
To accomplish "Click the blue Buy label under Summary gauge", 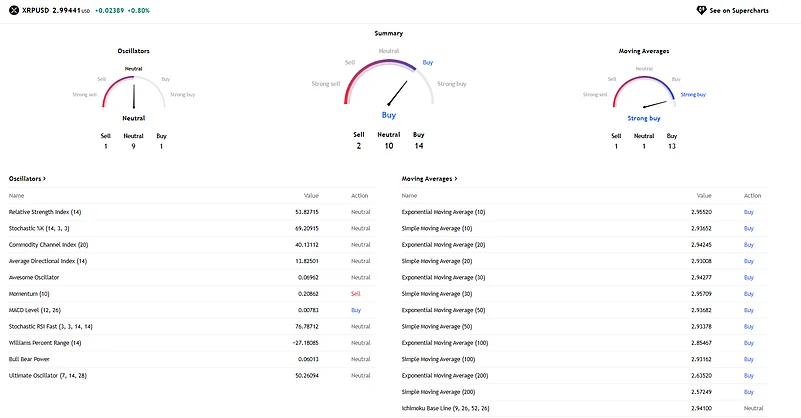I will tap(389, 115).
